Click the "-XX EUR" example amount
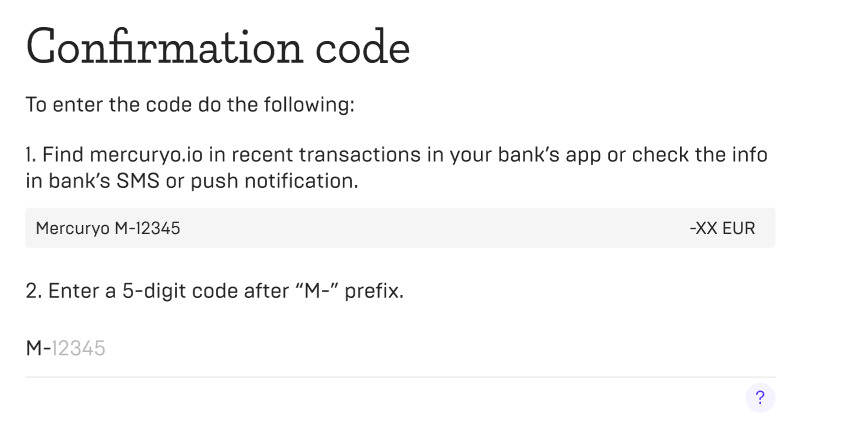 [722, 228]
